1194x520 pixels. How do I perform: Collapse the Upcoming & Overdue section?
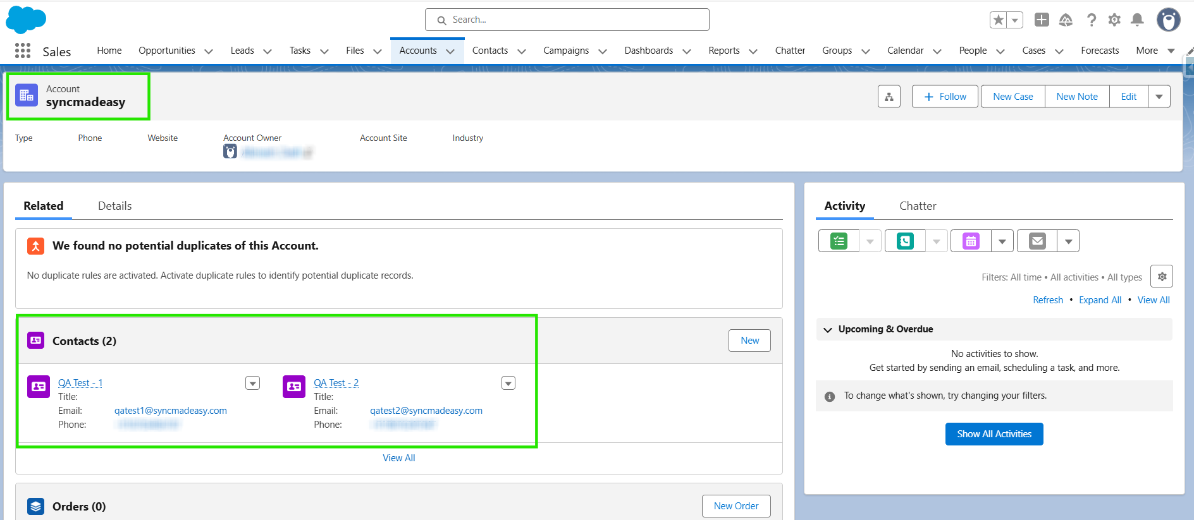pyautogui.click(x=827, y=329)
